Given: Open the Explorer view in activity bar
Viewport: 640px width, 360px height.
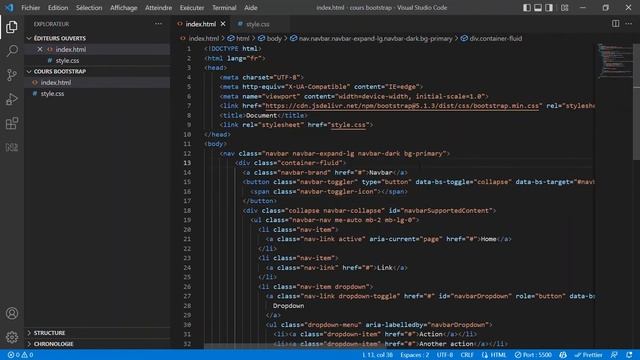Looking at the screenshot, I should coord(12,27).
